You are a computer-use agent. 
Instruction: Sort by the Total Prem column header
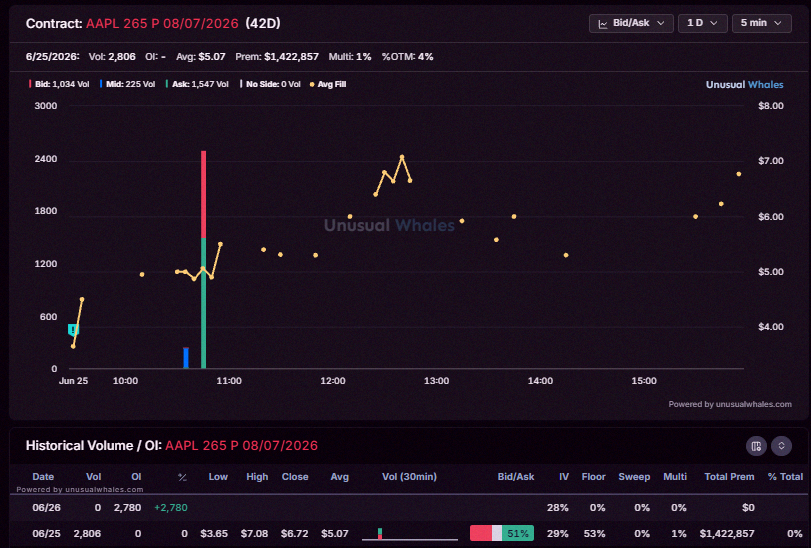point(729,477)
